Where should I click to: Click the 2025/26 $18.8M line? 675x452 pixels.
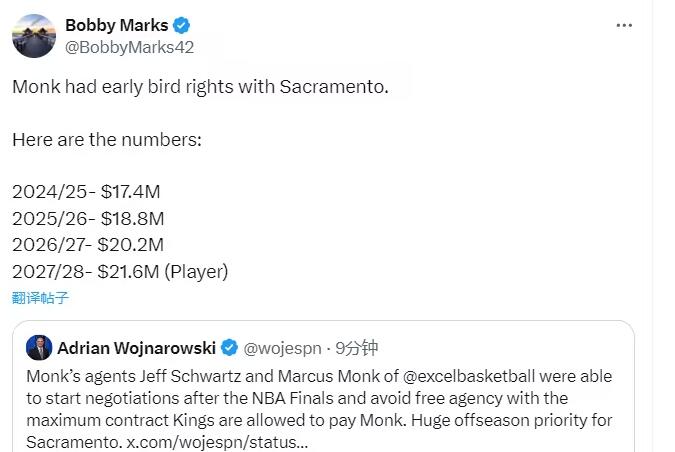coord(88,218)
